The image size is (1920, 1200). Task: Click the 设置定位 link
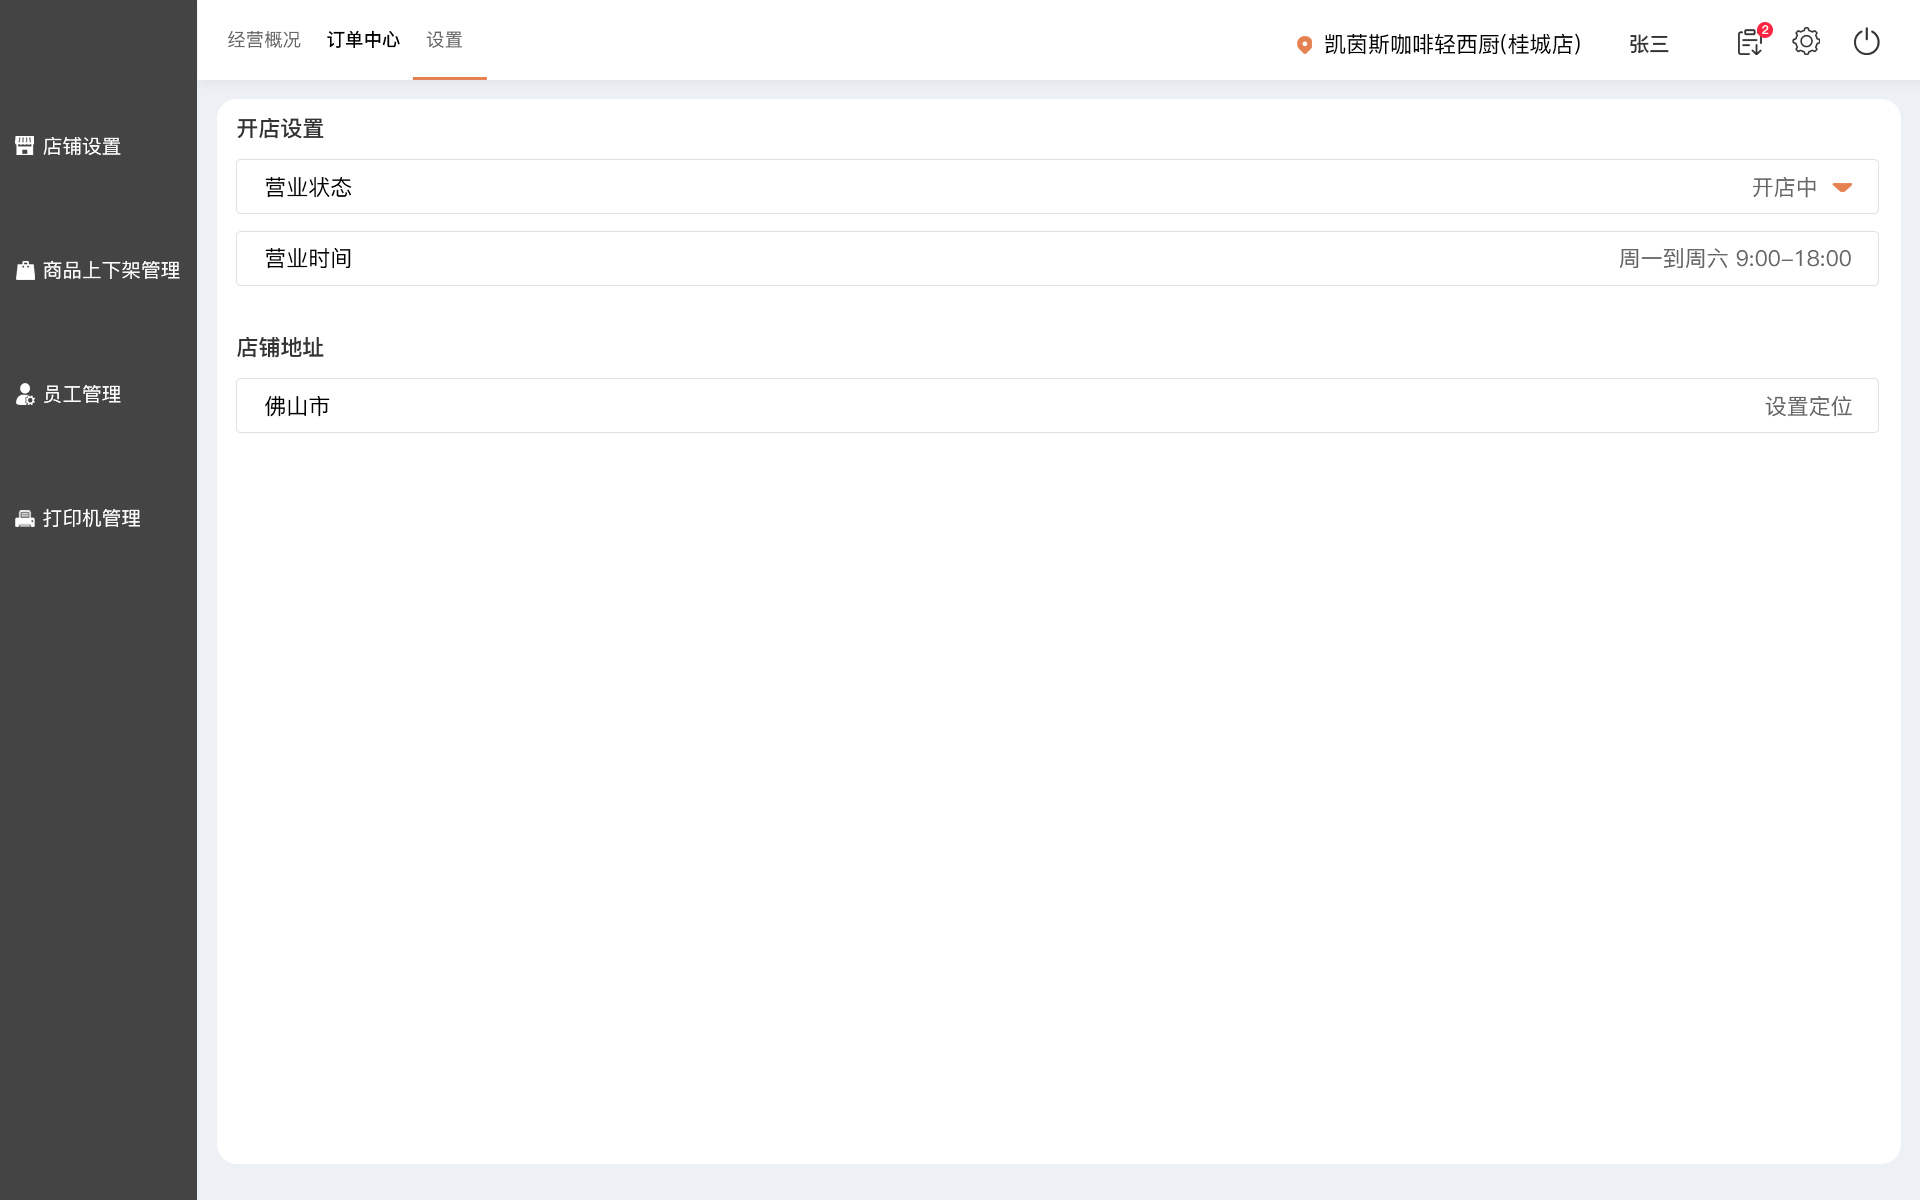1808,406
